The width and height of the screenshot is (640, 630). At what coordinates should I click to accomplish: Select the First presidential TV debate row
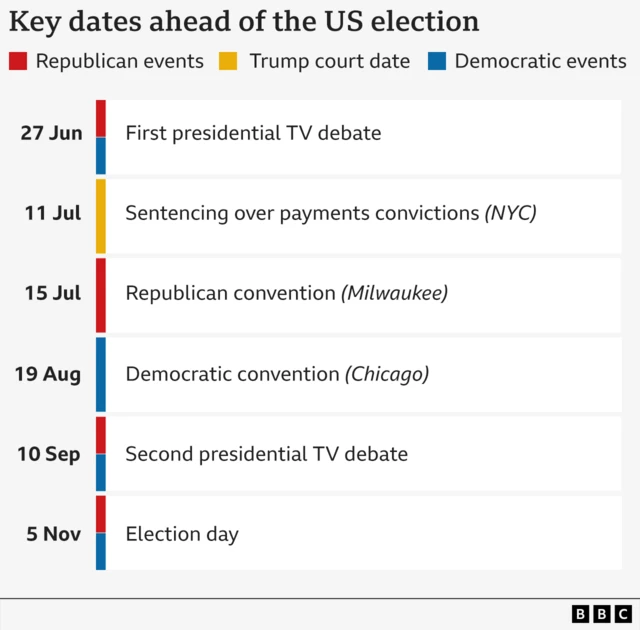point(363,133)
